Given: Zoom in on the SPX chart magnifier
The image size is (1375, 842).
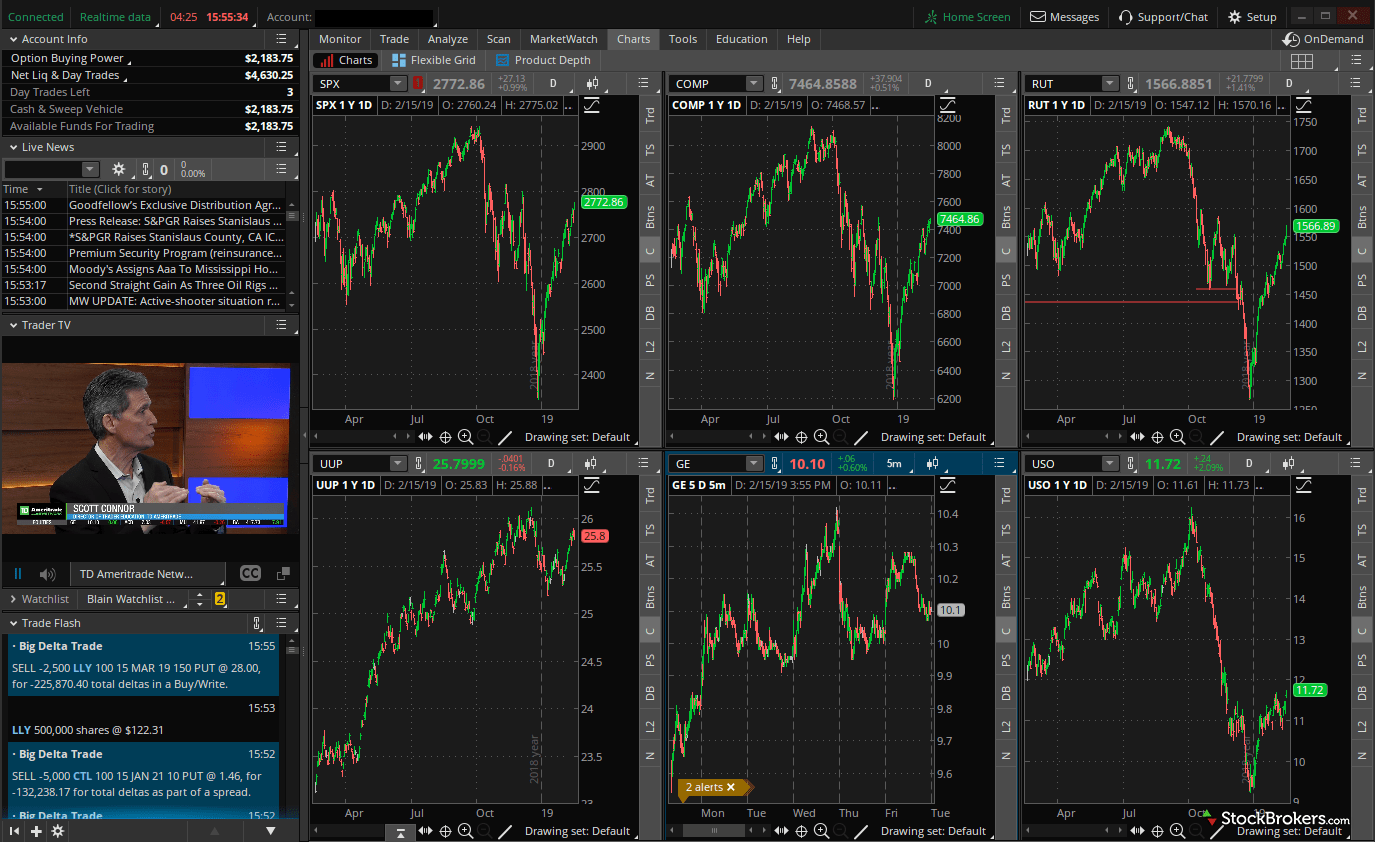Looking at the screenshot, I should 465,437.
